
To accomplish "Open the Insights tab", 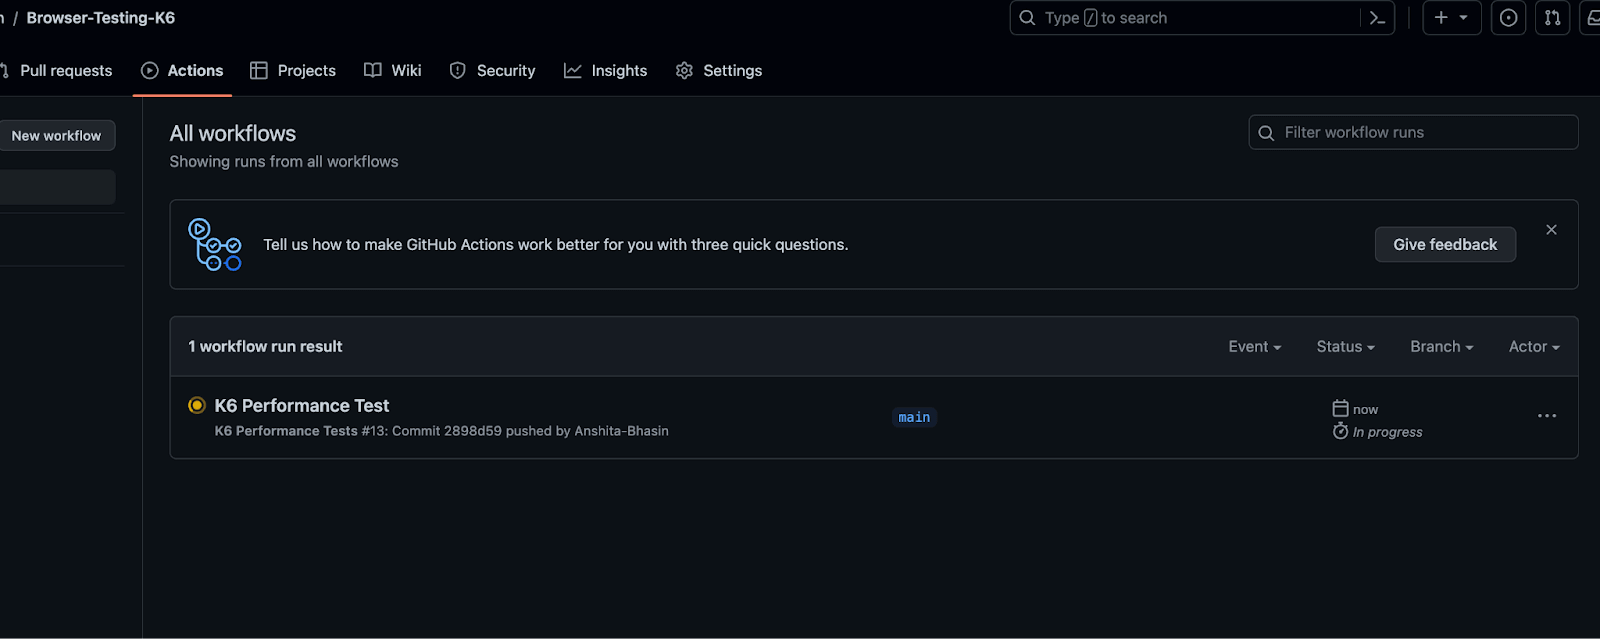I will tap(618, 70).
